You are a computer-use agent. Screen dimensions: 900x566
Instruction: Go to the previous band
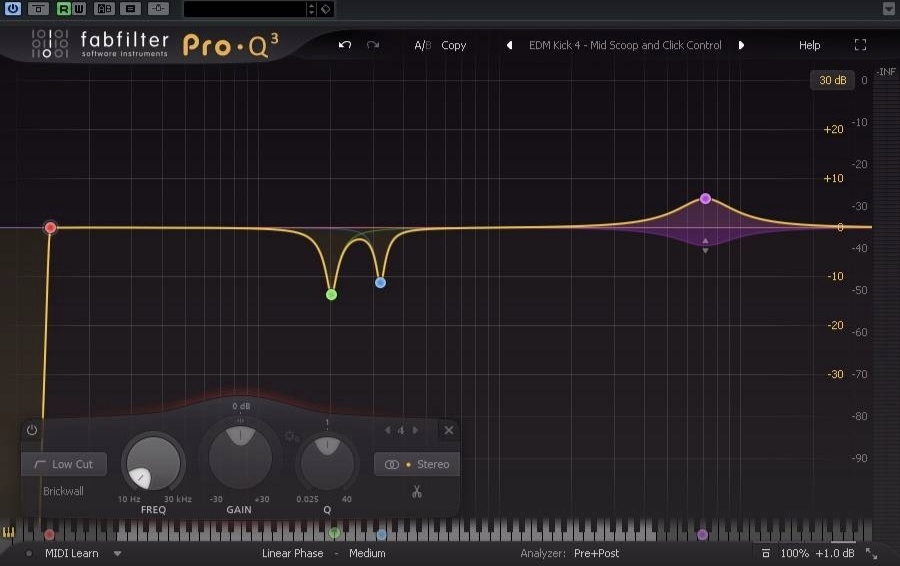click(x=387, y=430)
